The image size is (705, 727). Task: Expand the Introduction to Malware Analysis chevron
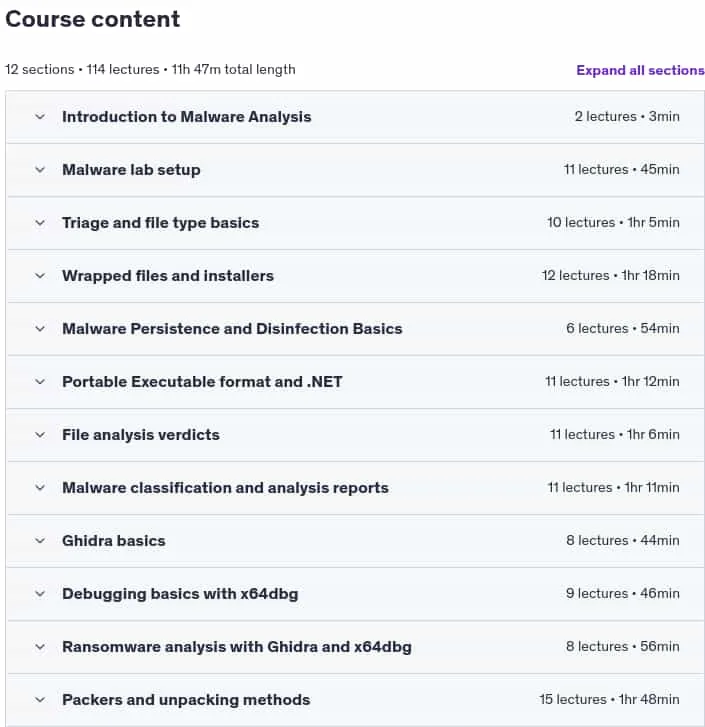40,117
